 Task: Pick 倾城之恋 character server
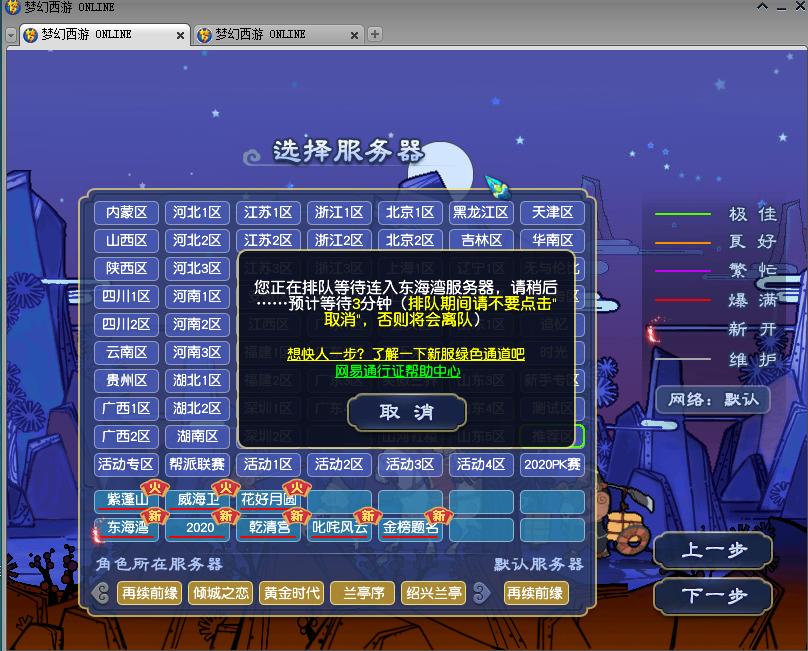pyautogui.click(x=221, y=593)
